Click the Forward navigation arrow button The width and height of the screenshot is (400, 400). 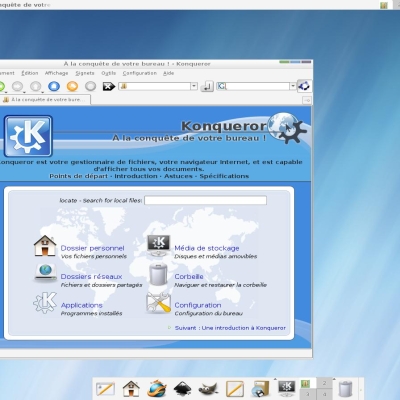pyautogui.click(x=18, y=86)
